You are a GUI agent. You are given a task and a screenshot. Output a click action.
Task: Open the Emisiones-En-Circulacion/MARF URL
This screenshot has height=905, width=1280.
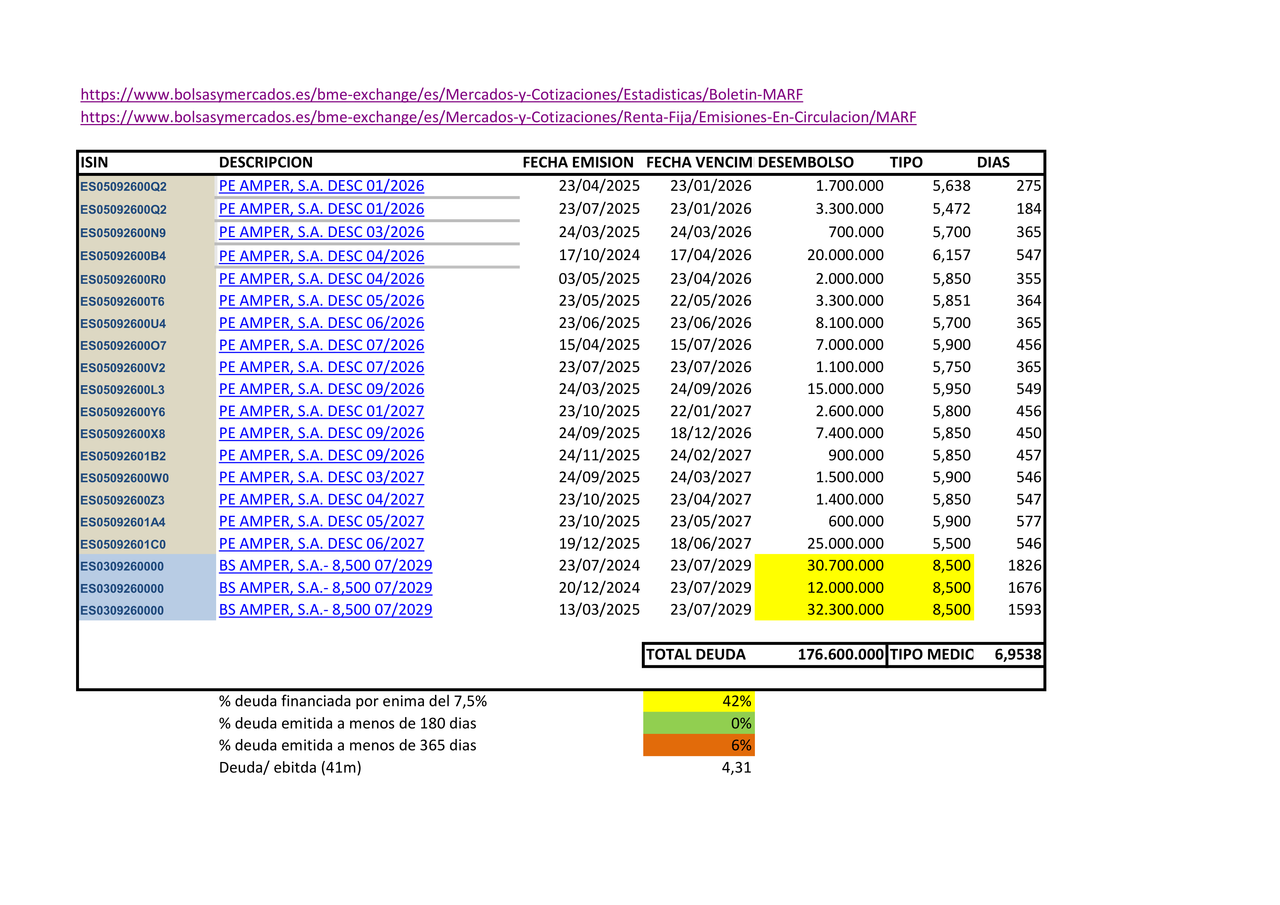pyautogui.click(x=498, y=117)
